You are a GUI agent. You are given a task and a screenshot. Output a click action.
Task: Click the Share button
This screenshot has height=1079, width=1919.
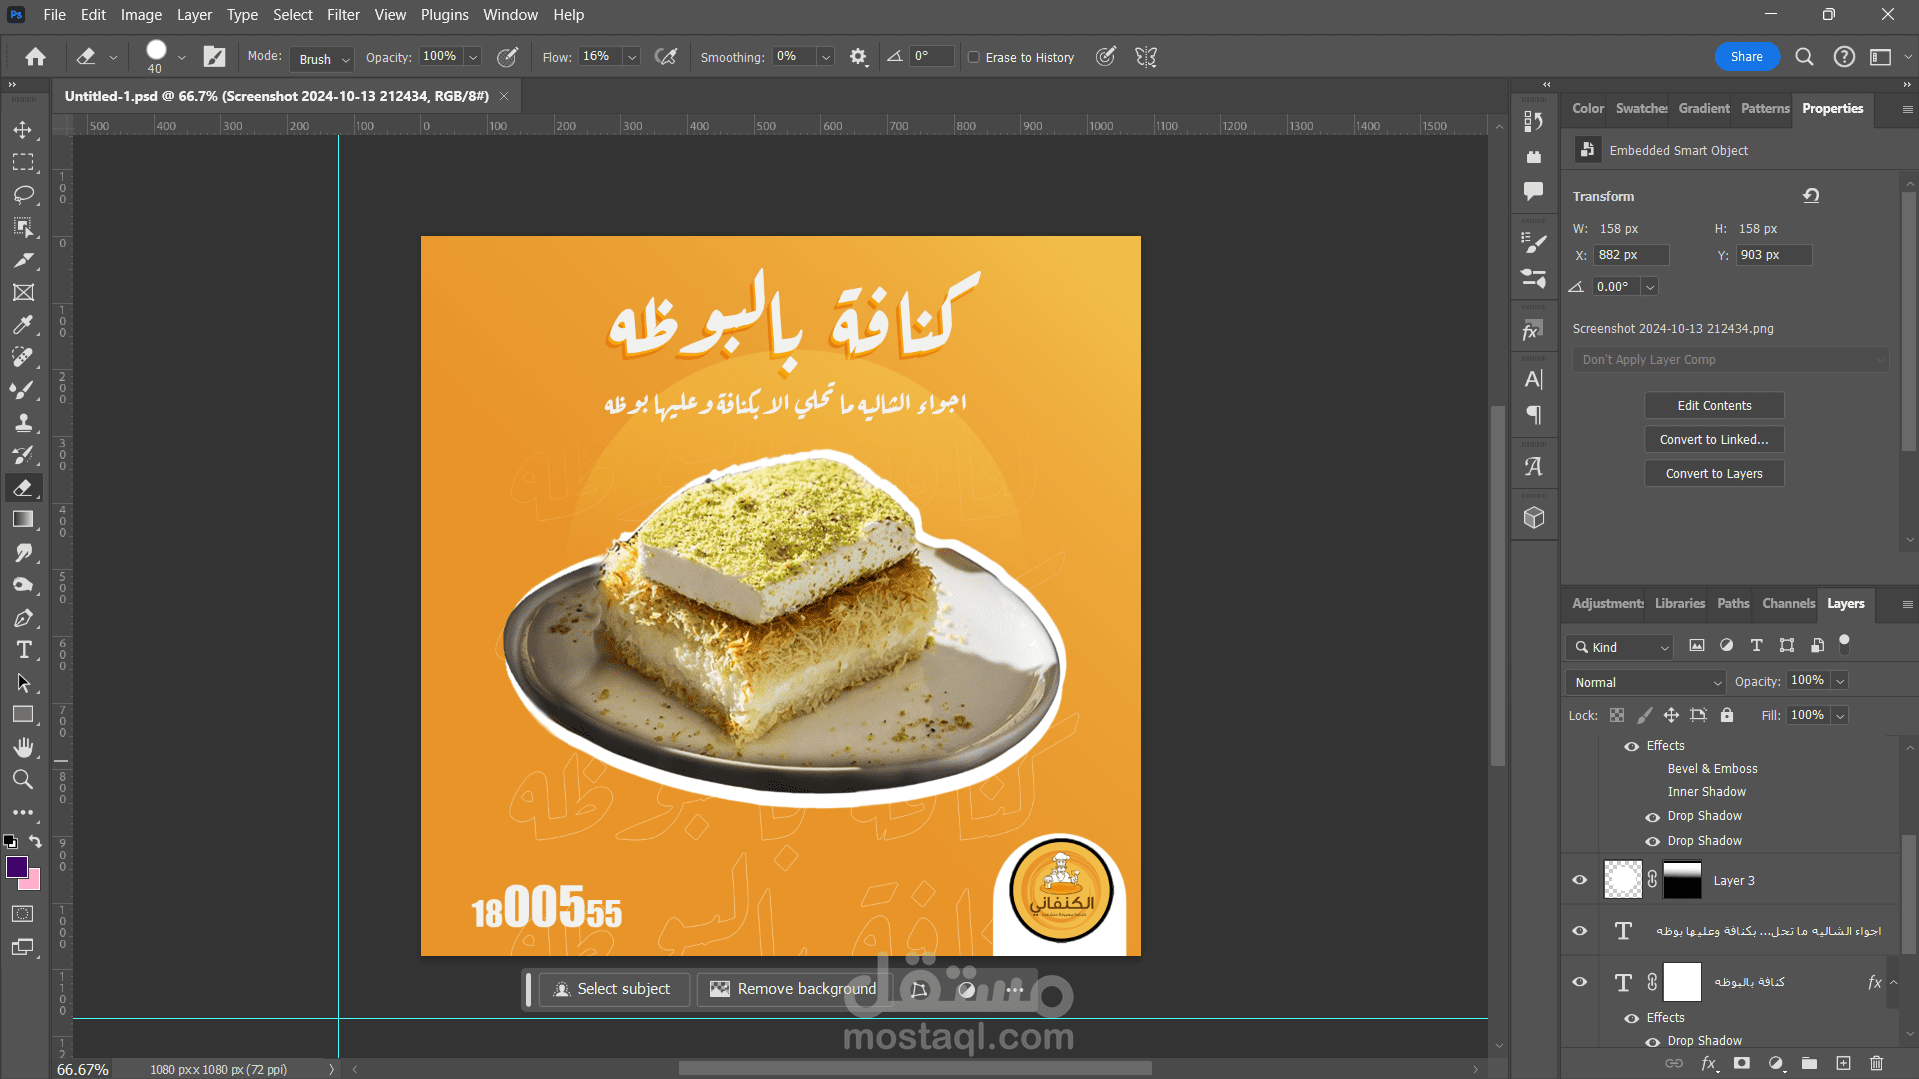1747,57
